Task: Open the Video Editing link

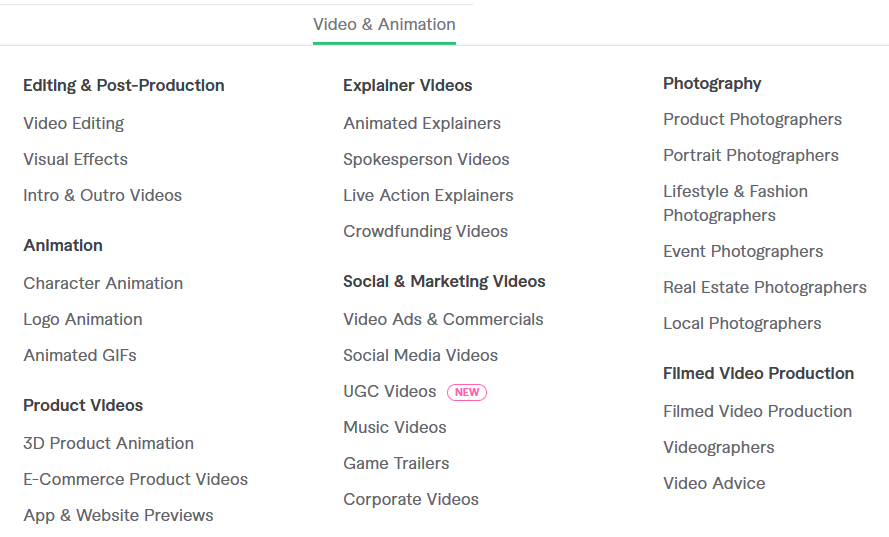Action: [x=74, y=123]
